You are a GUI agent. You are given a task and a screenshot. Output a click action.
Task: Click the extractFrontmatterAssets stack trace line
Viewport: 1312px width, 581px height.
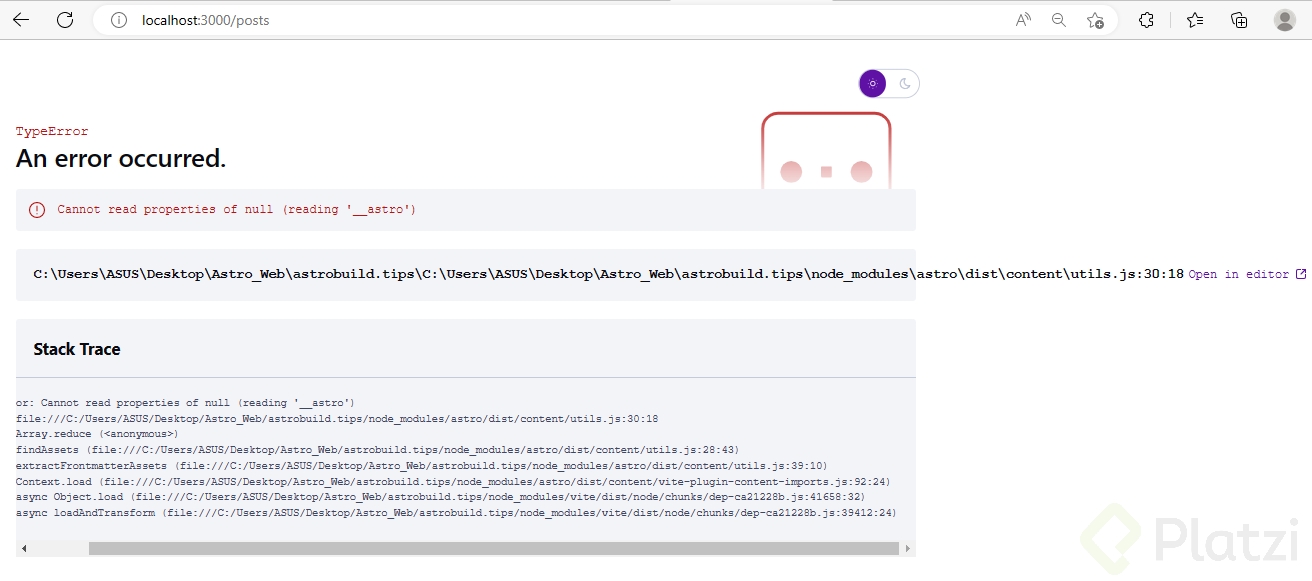click(422, 466)
